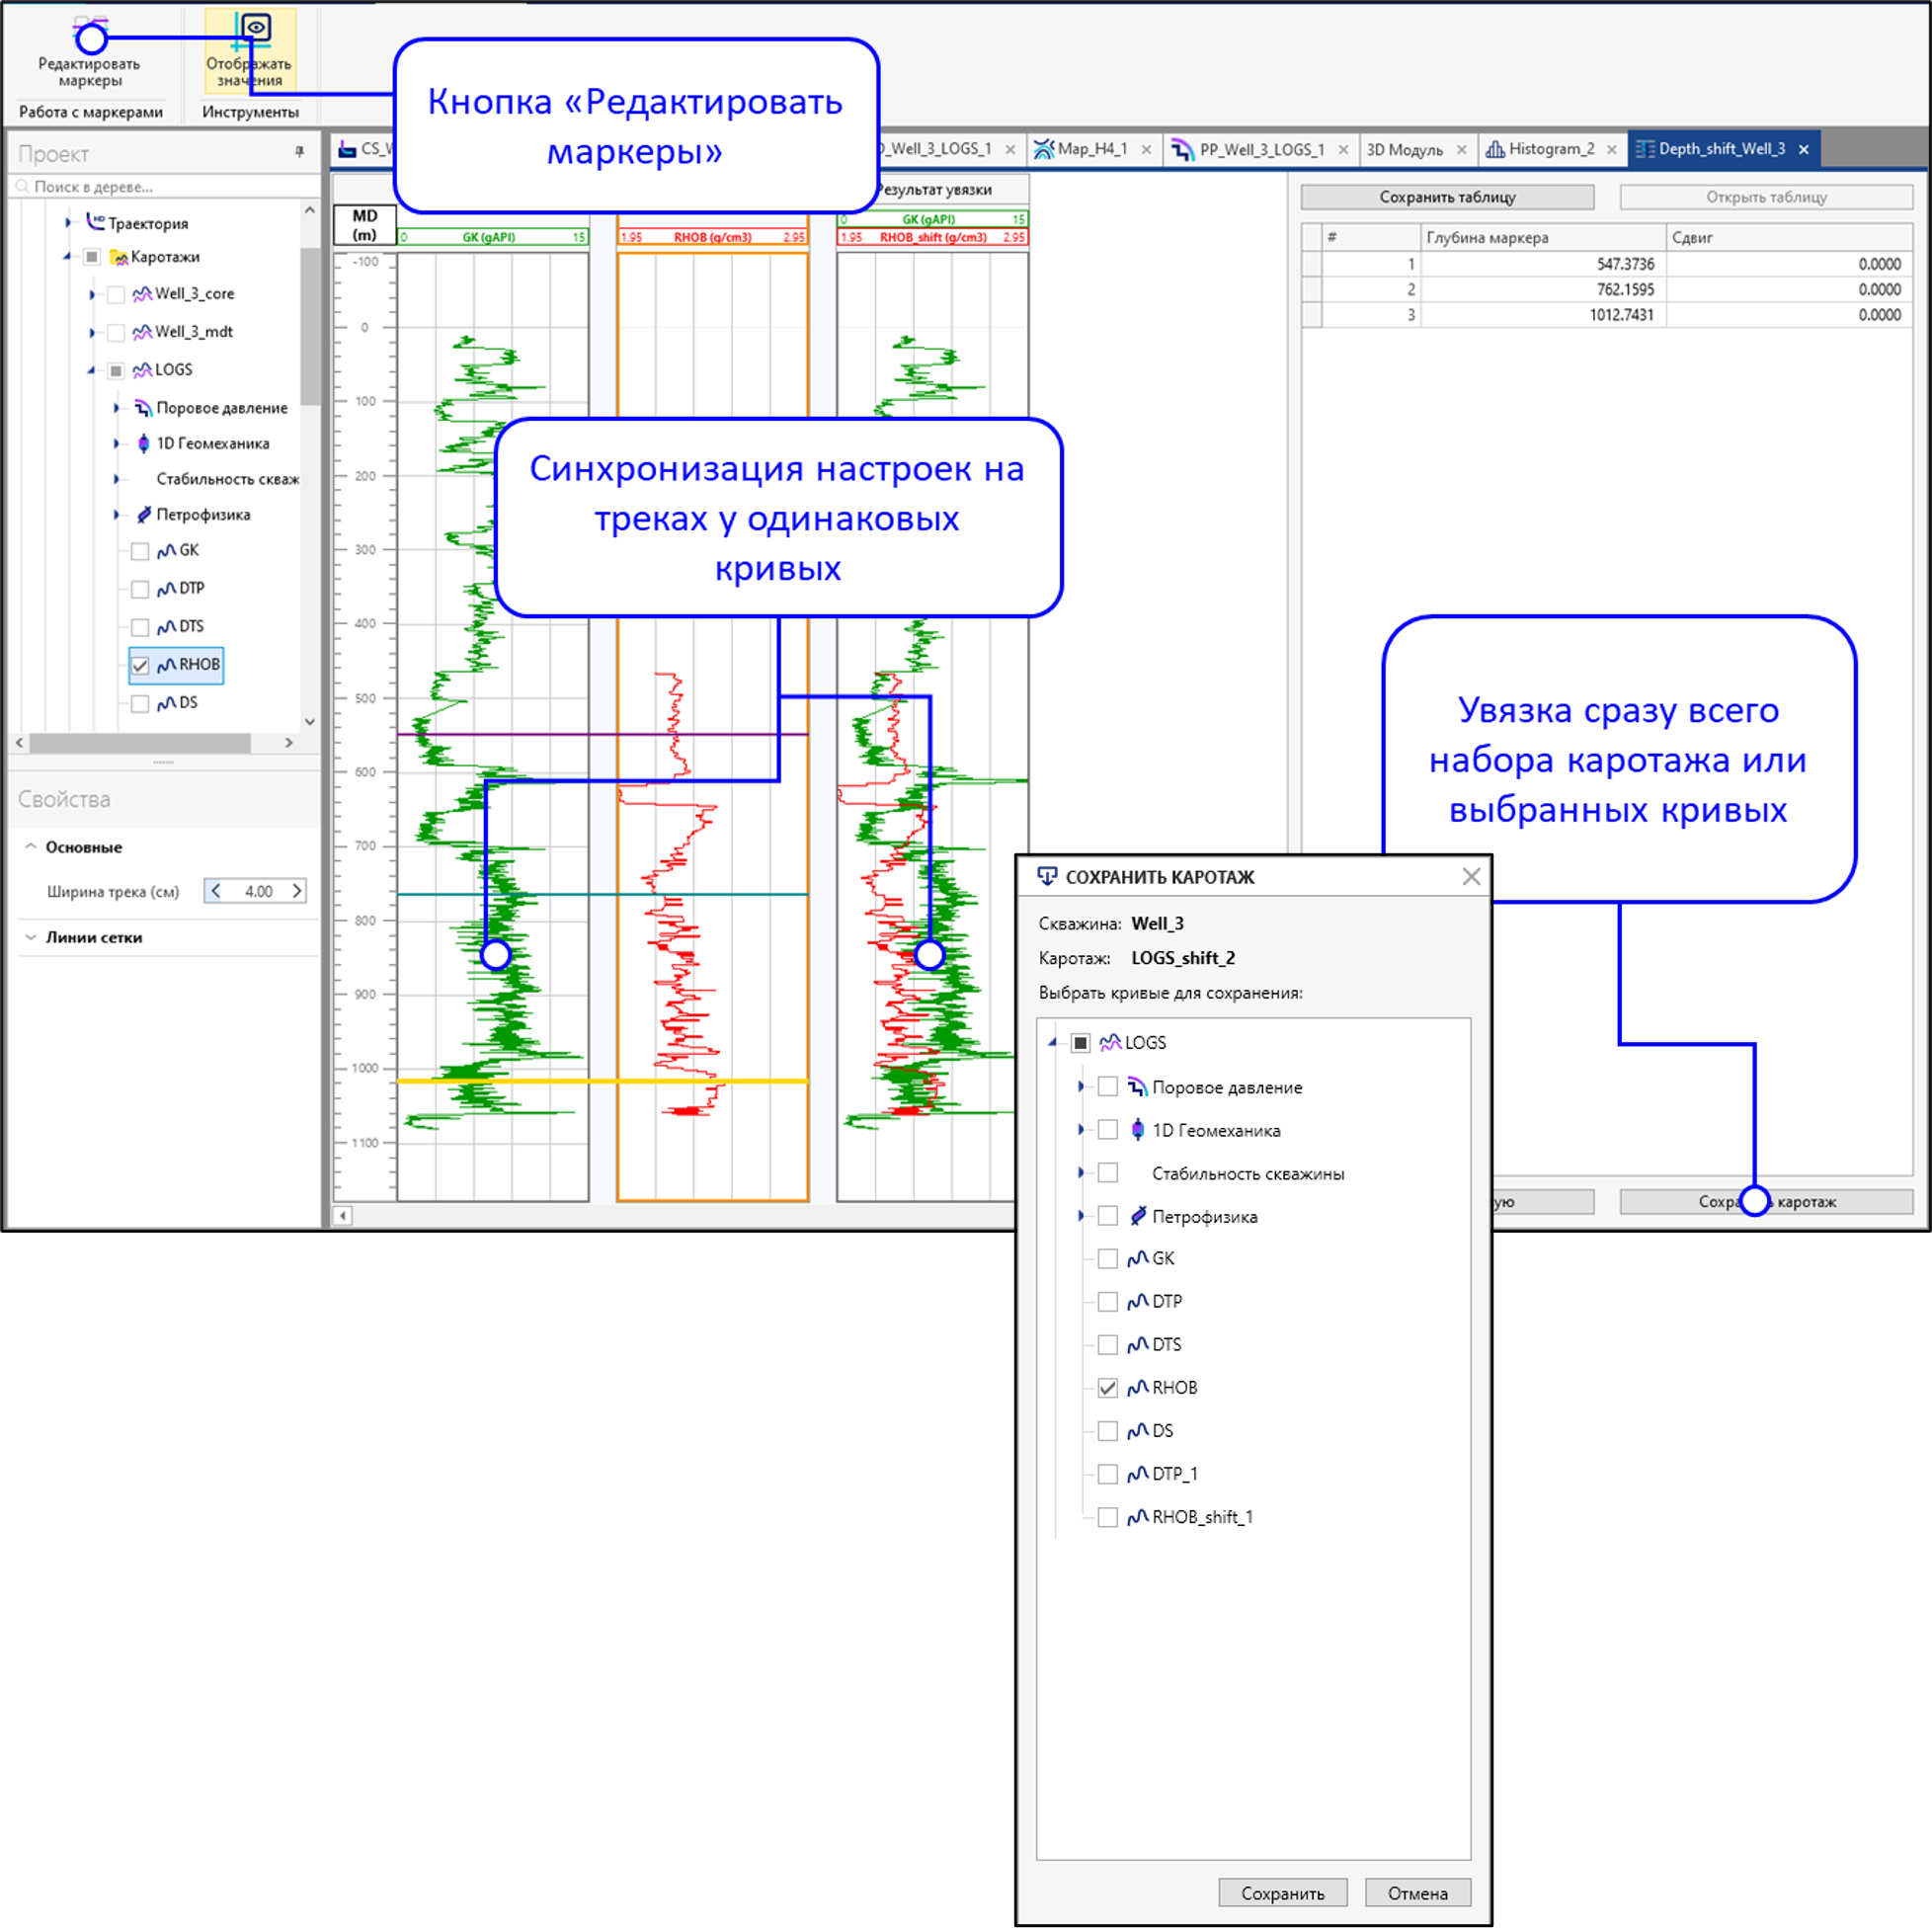Image resolution: width=1932 pixels, height=1928 pixels.
Task: Check GK checkbox in project tree
Action: click(x=140, y=552)
